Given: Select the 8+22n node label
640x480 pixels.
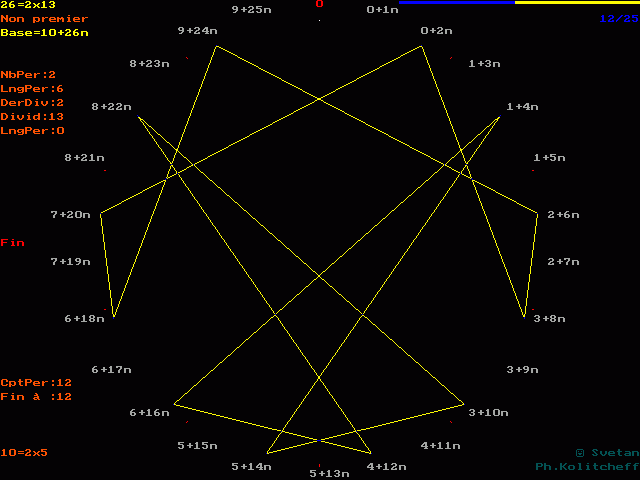Looking at the screenshot, I should pyautogui.click(x=111, y=107).
